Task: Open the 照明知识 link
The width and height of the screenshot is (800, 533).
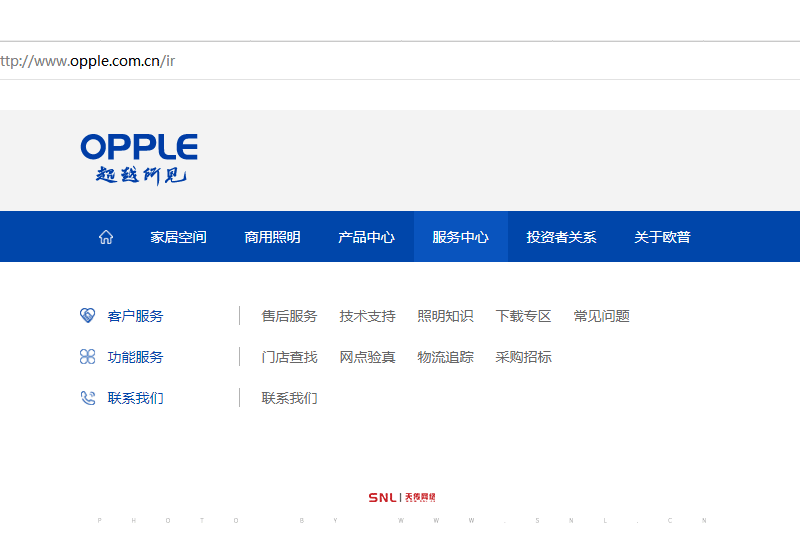Action: [x=445, y=316]
